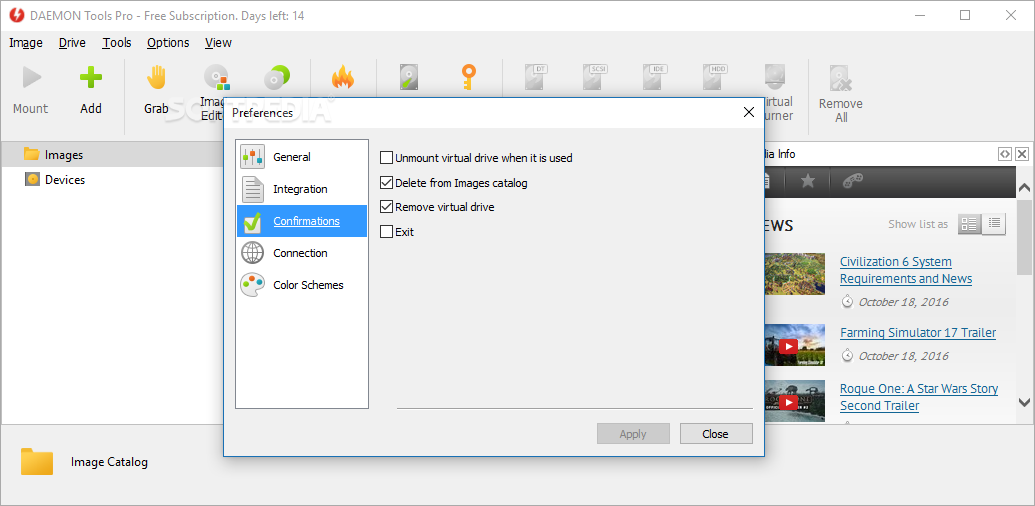Viewport: 1035px width, 506px height.
Task: Open Civilization 6 System Requirements link
Action: point(906,270)
